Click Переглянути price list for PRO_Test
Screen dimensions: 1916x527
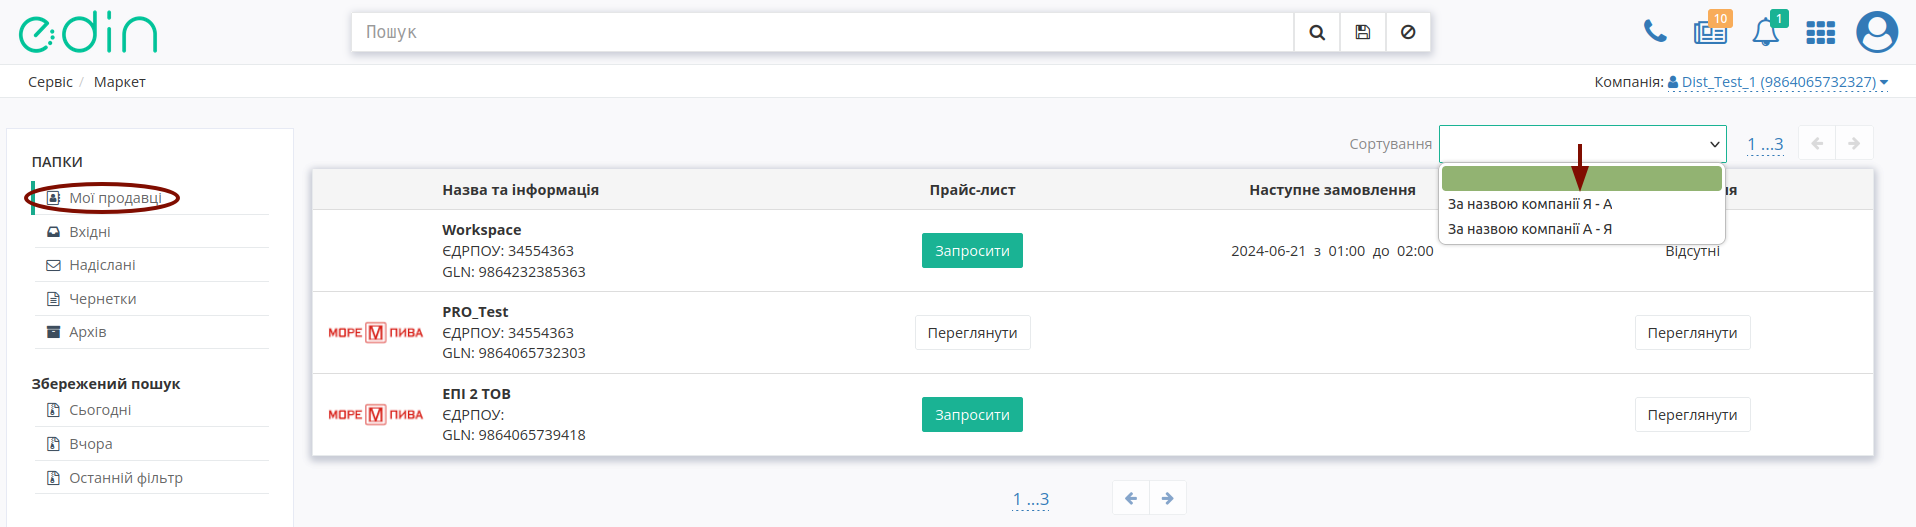(x=972, y=333)
